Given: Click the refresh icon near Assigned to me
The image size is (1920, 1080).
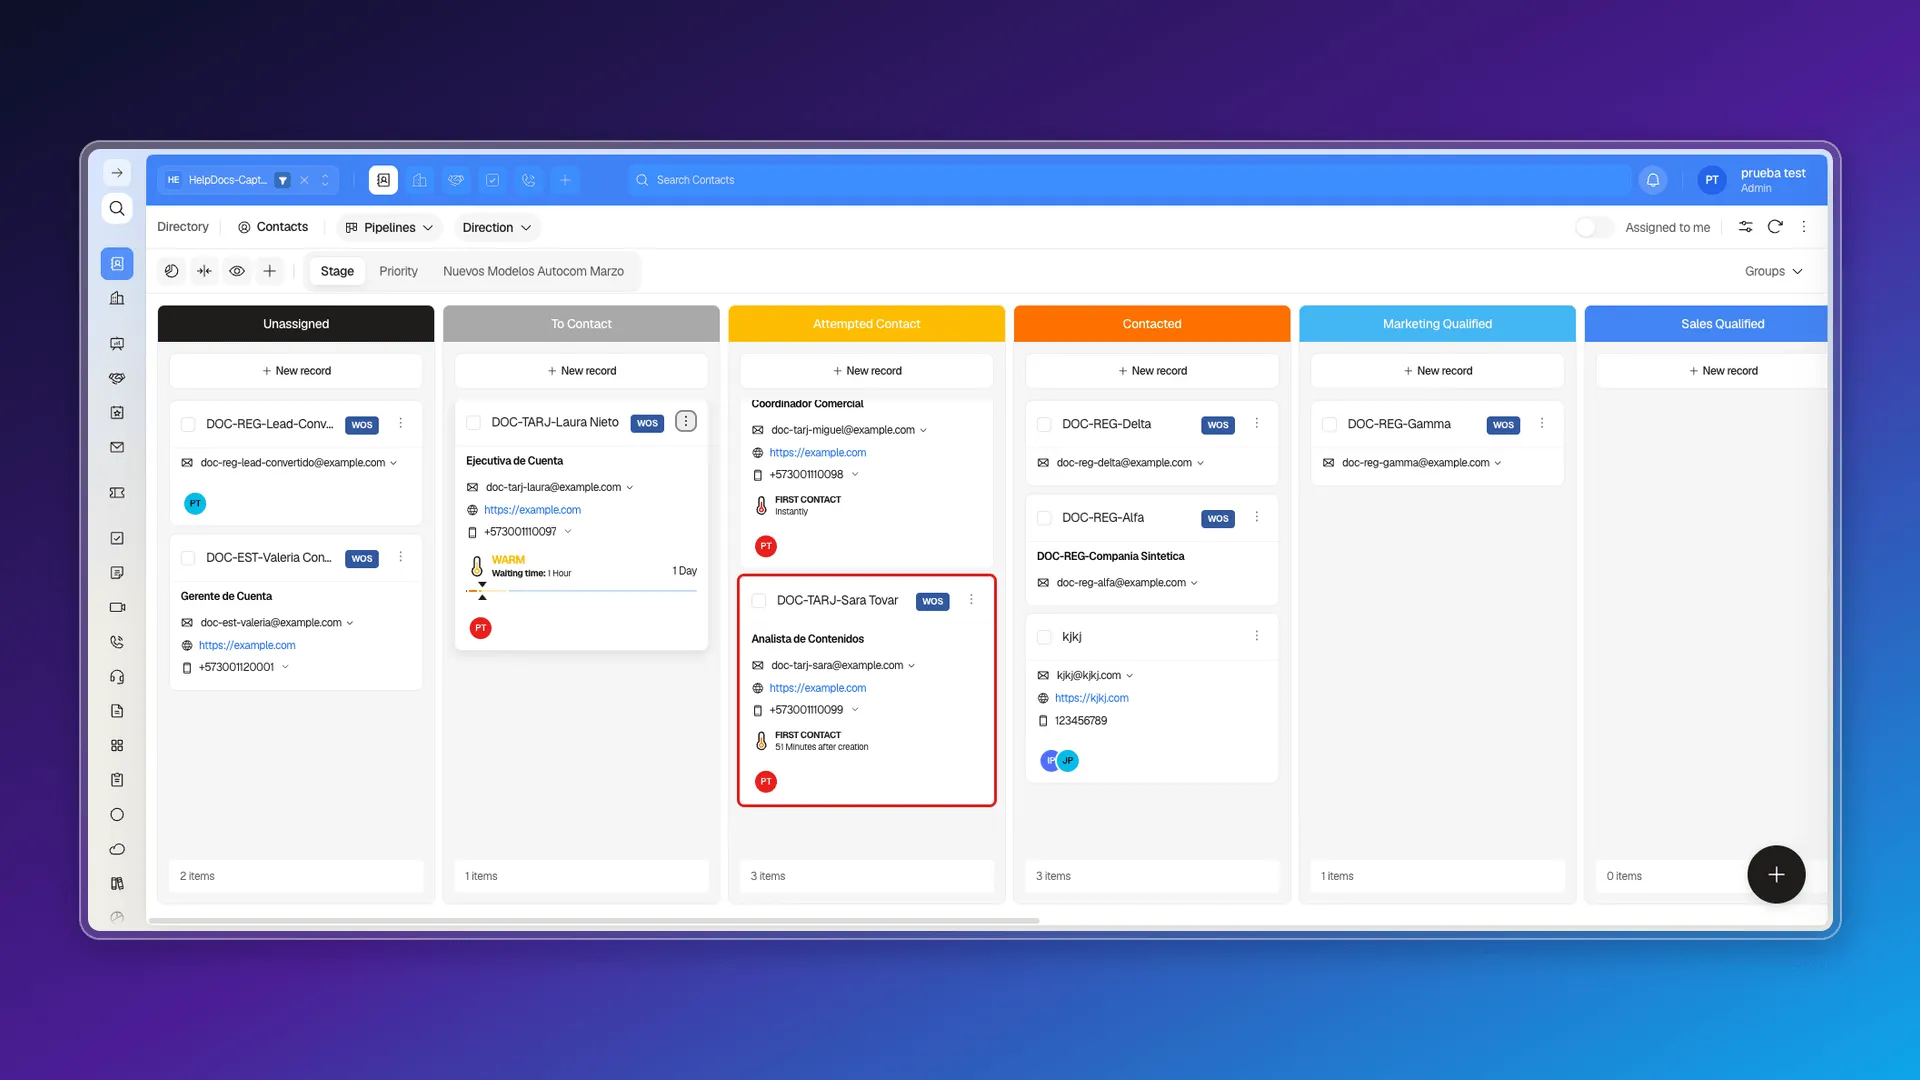Looking at the screenshot, I should (x=1775, y=227).
